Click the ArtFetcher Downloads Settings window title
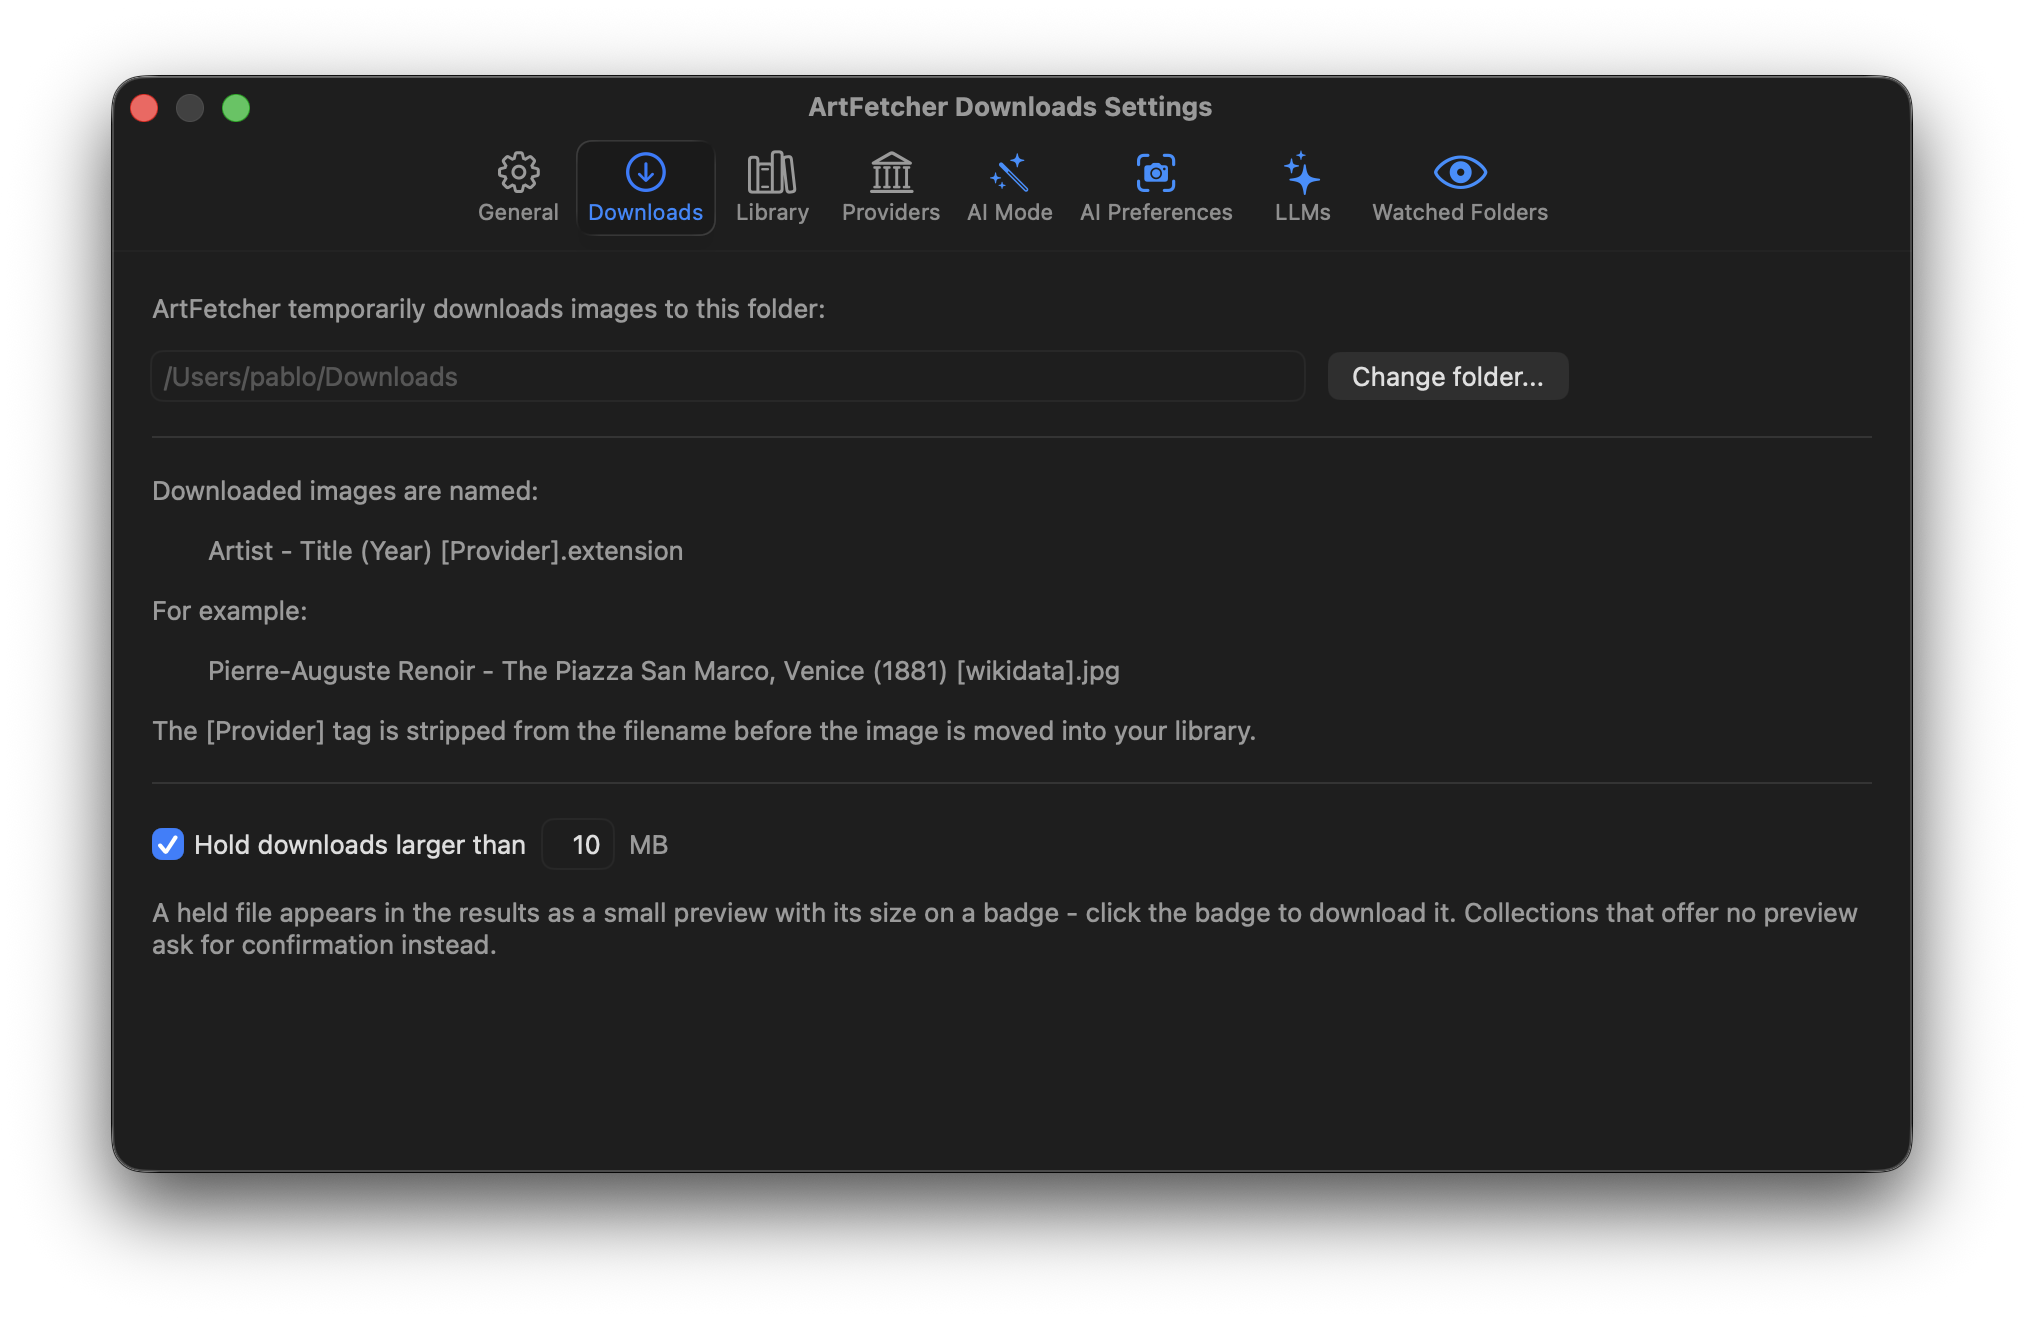The height and width of the screenshot is (1320, 2024). coord(1010,107)
